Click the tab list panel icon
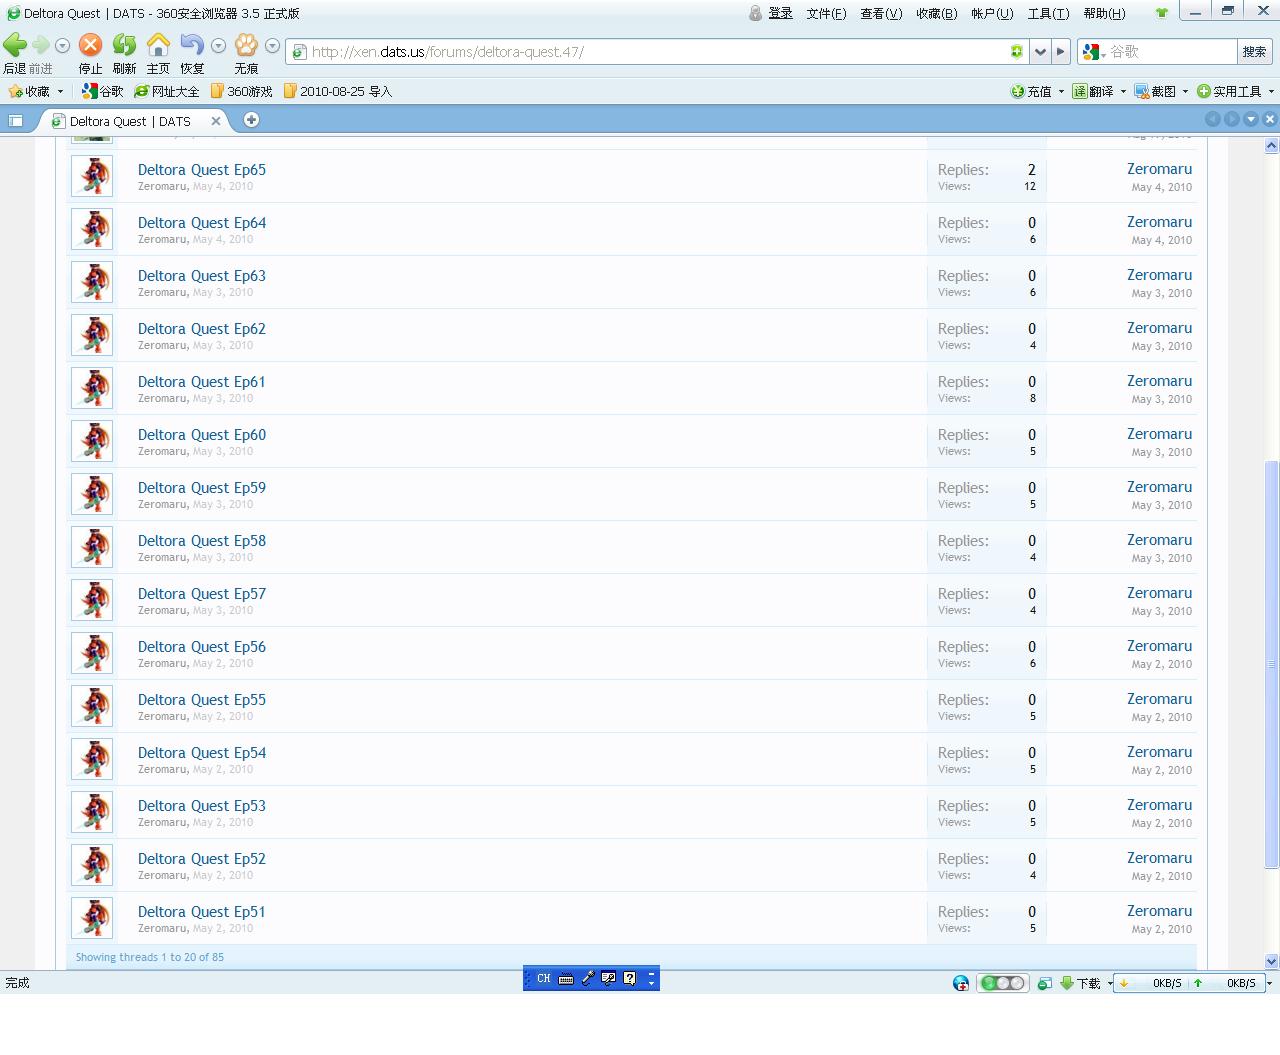 pyautogui.click(x=16, y=121)
